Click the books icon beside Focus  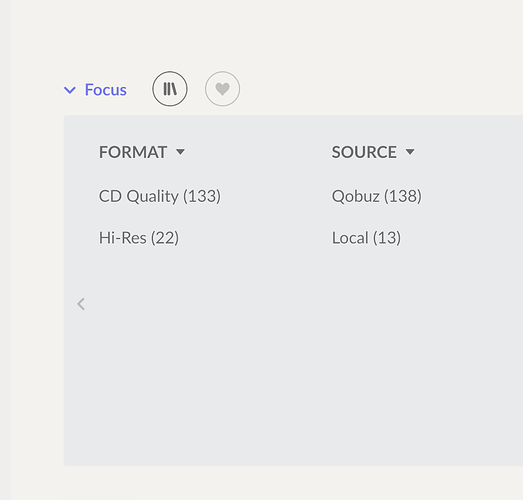click(170, 89)
